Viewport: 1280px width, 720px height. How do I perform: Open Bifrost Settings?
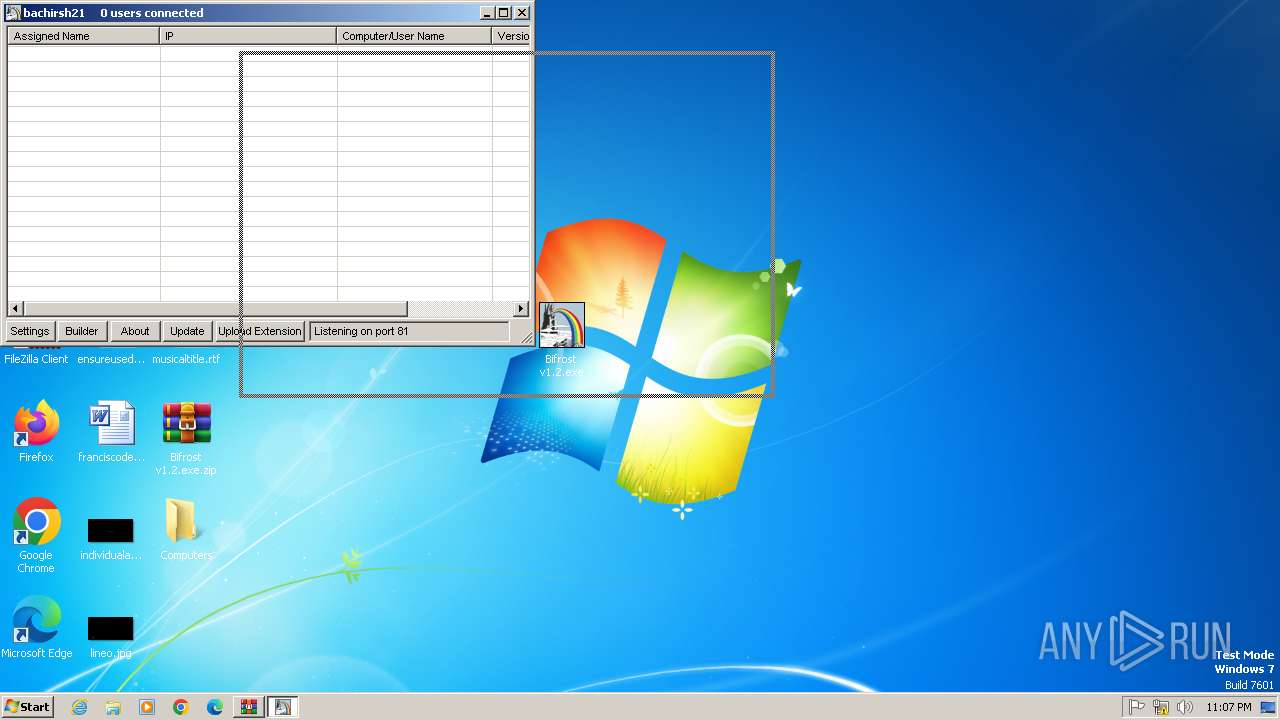click(x=29, y=331)
